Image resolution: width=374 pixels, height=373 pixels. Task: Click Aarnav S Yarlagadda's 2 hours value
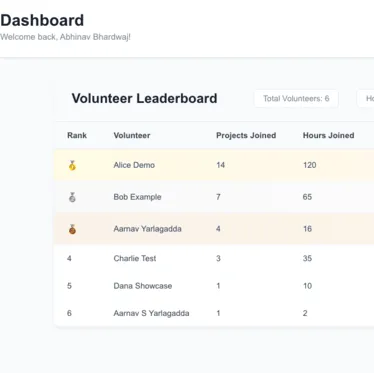[x=305, y=313]
